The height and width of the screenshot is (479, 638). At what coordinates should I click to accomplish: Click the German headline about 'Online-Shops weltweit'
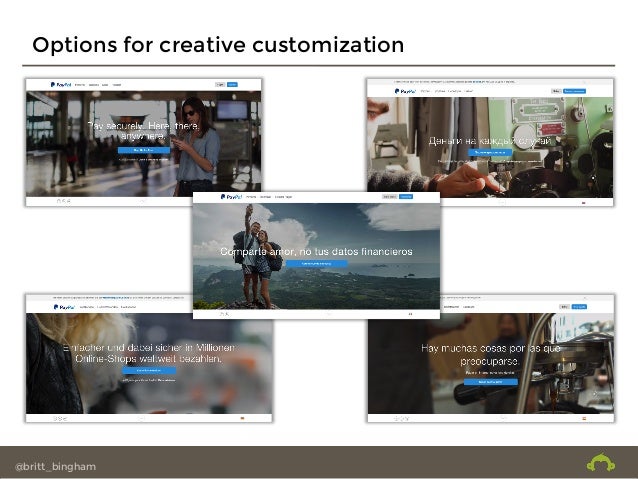pos(149,353)
